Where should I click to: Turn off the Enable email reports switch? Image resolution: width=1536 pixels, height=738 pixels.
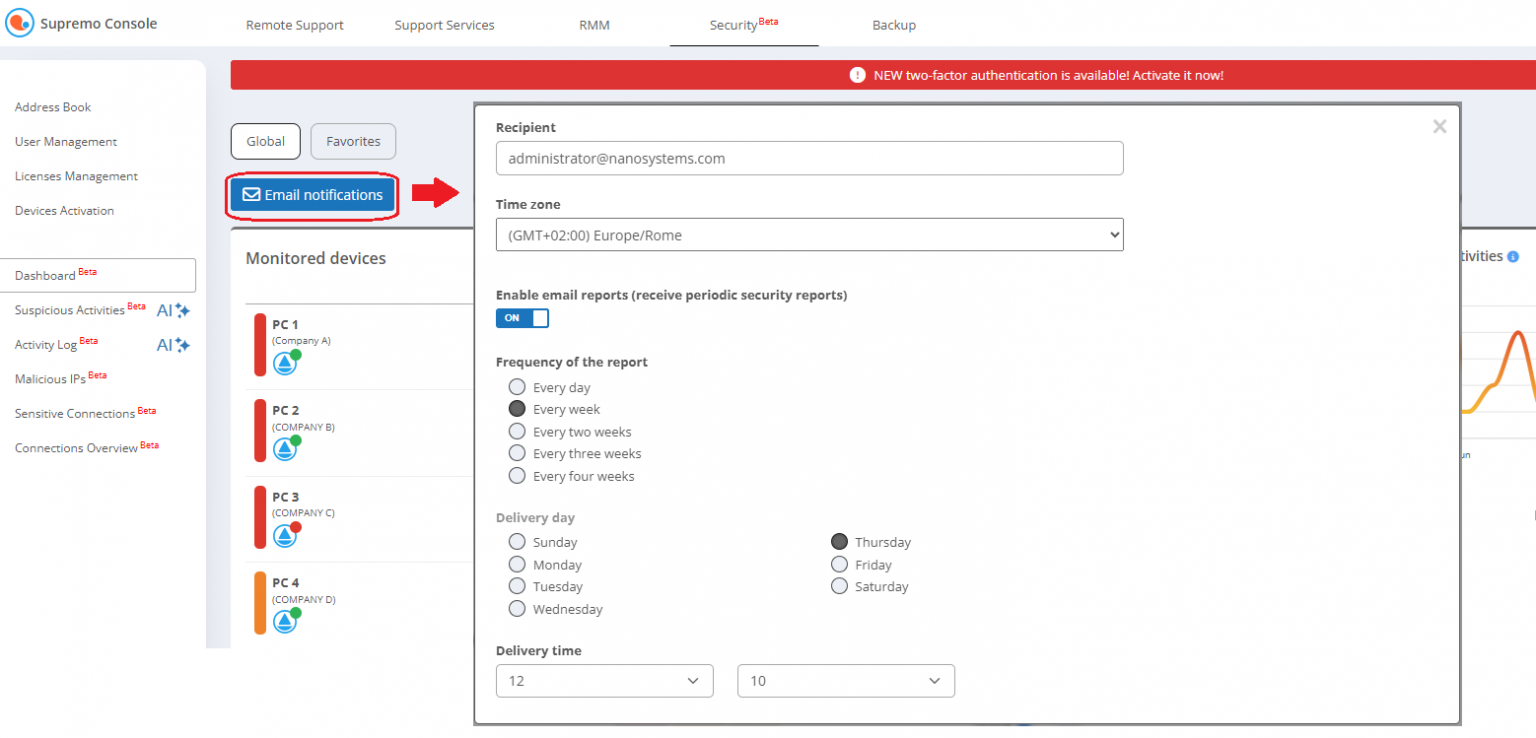pos(522,318)
